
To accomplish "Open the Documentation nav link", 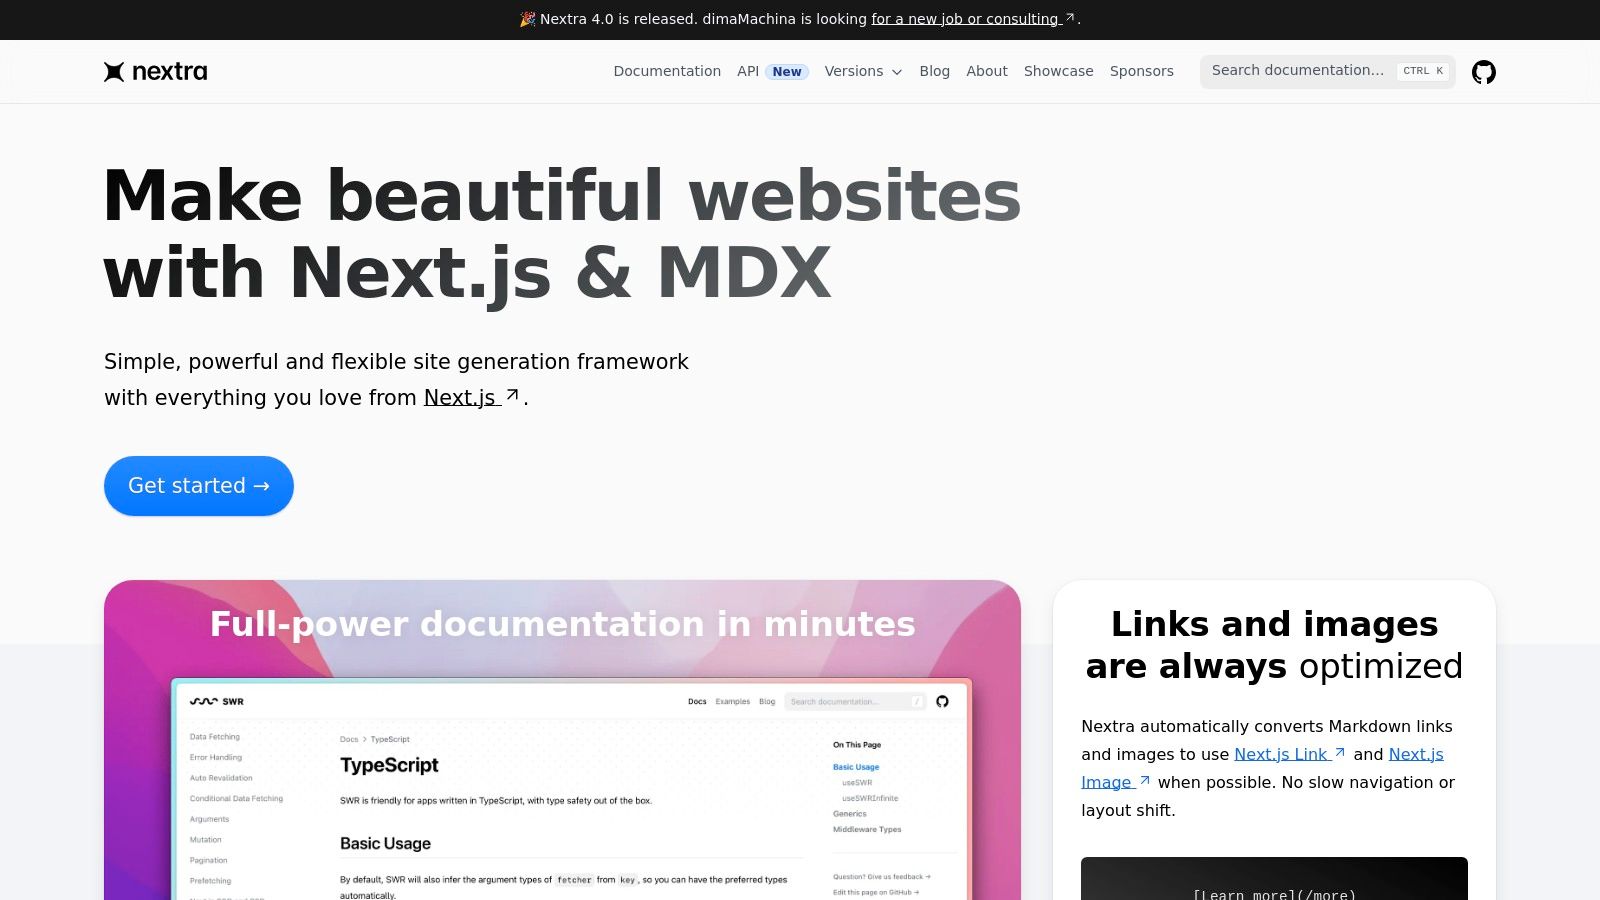I will (x=667, y=71).
